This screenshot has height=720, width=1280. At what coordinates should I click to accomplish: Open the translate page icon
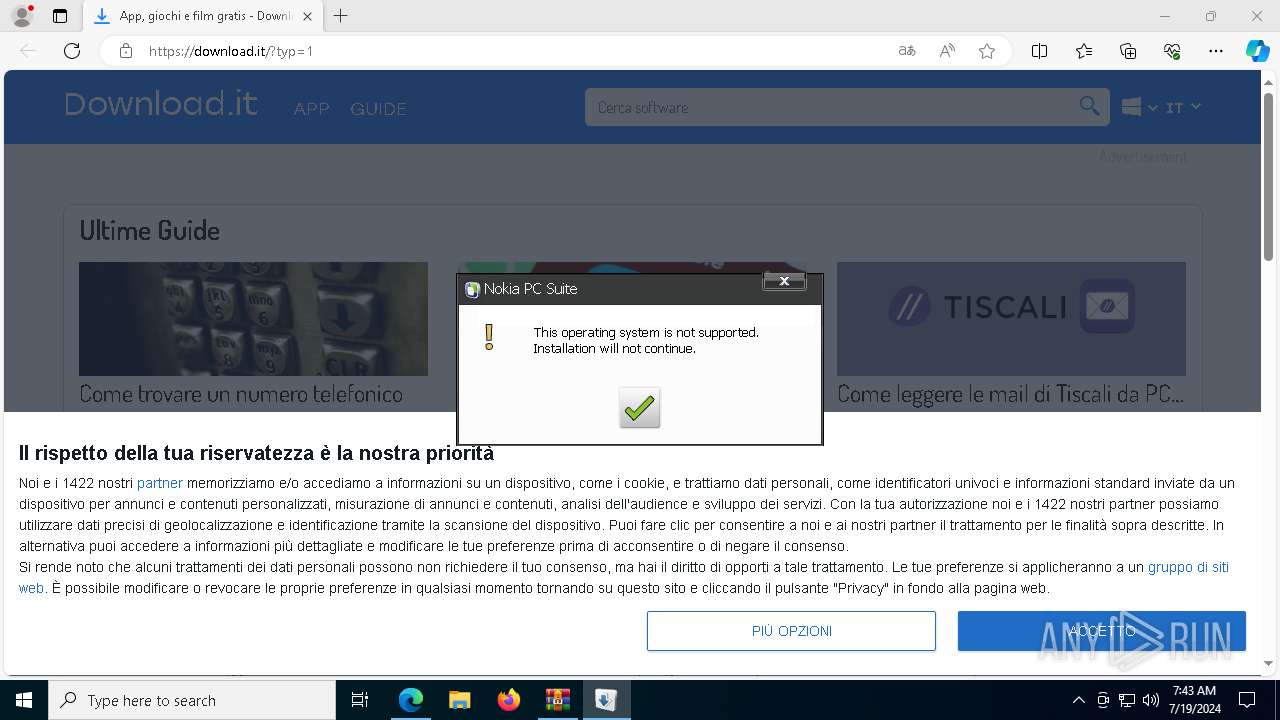coord(907,51)
